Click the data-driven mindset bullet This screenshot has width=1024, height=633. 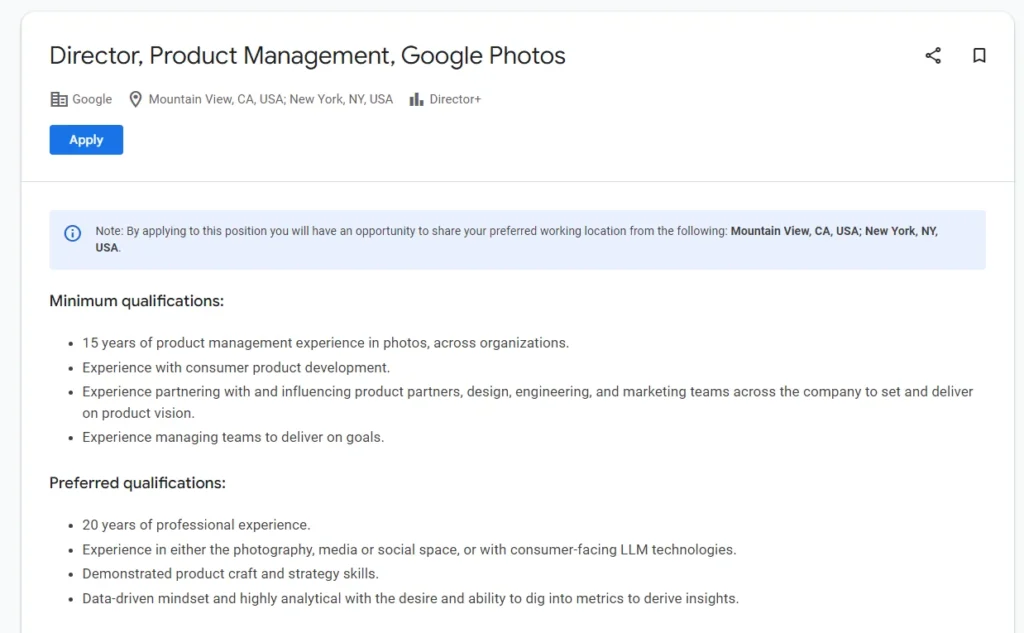pos(410,599)
